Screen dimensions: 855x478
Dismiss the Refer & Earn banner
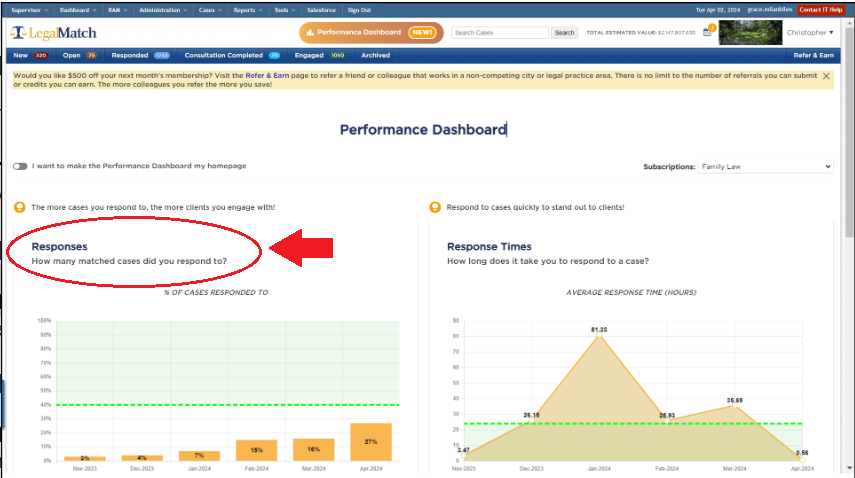(x=826, y=76)
